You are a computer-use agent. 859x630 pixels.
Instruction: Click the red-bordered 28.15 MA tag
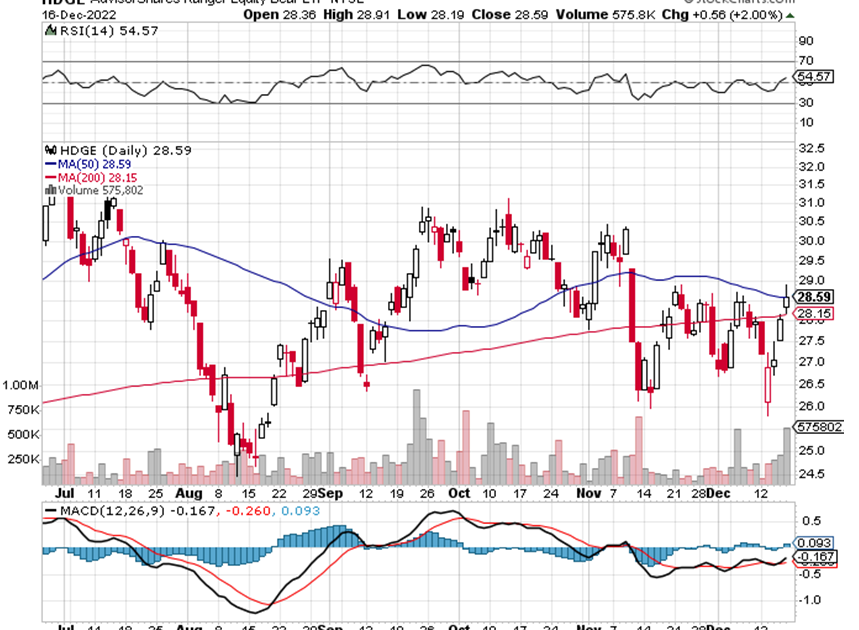point(814,313)
